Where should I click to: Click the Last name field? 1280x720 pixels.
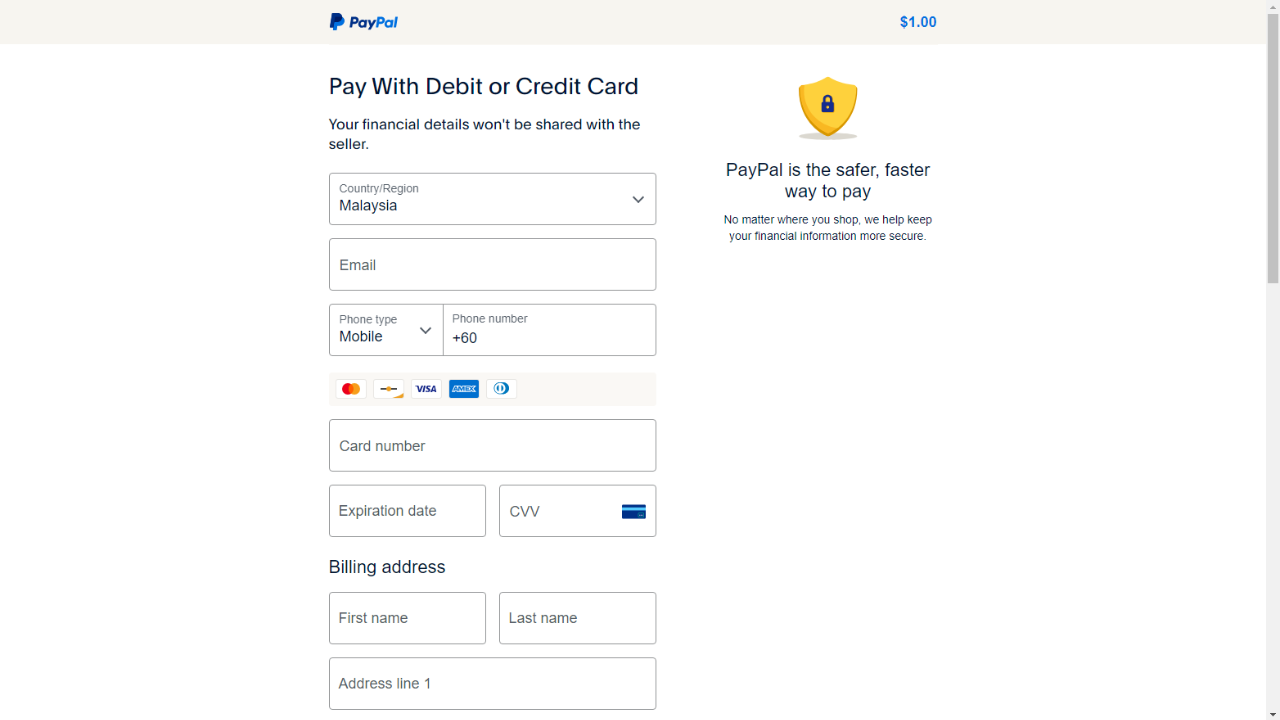click(578, 618)
